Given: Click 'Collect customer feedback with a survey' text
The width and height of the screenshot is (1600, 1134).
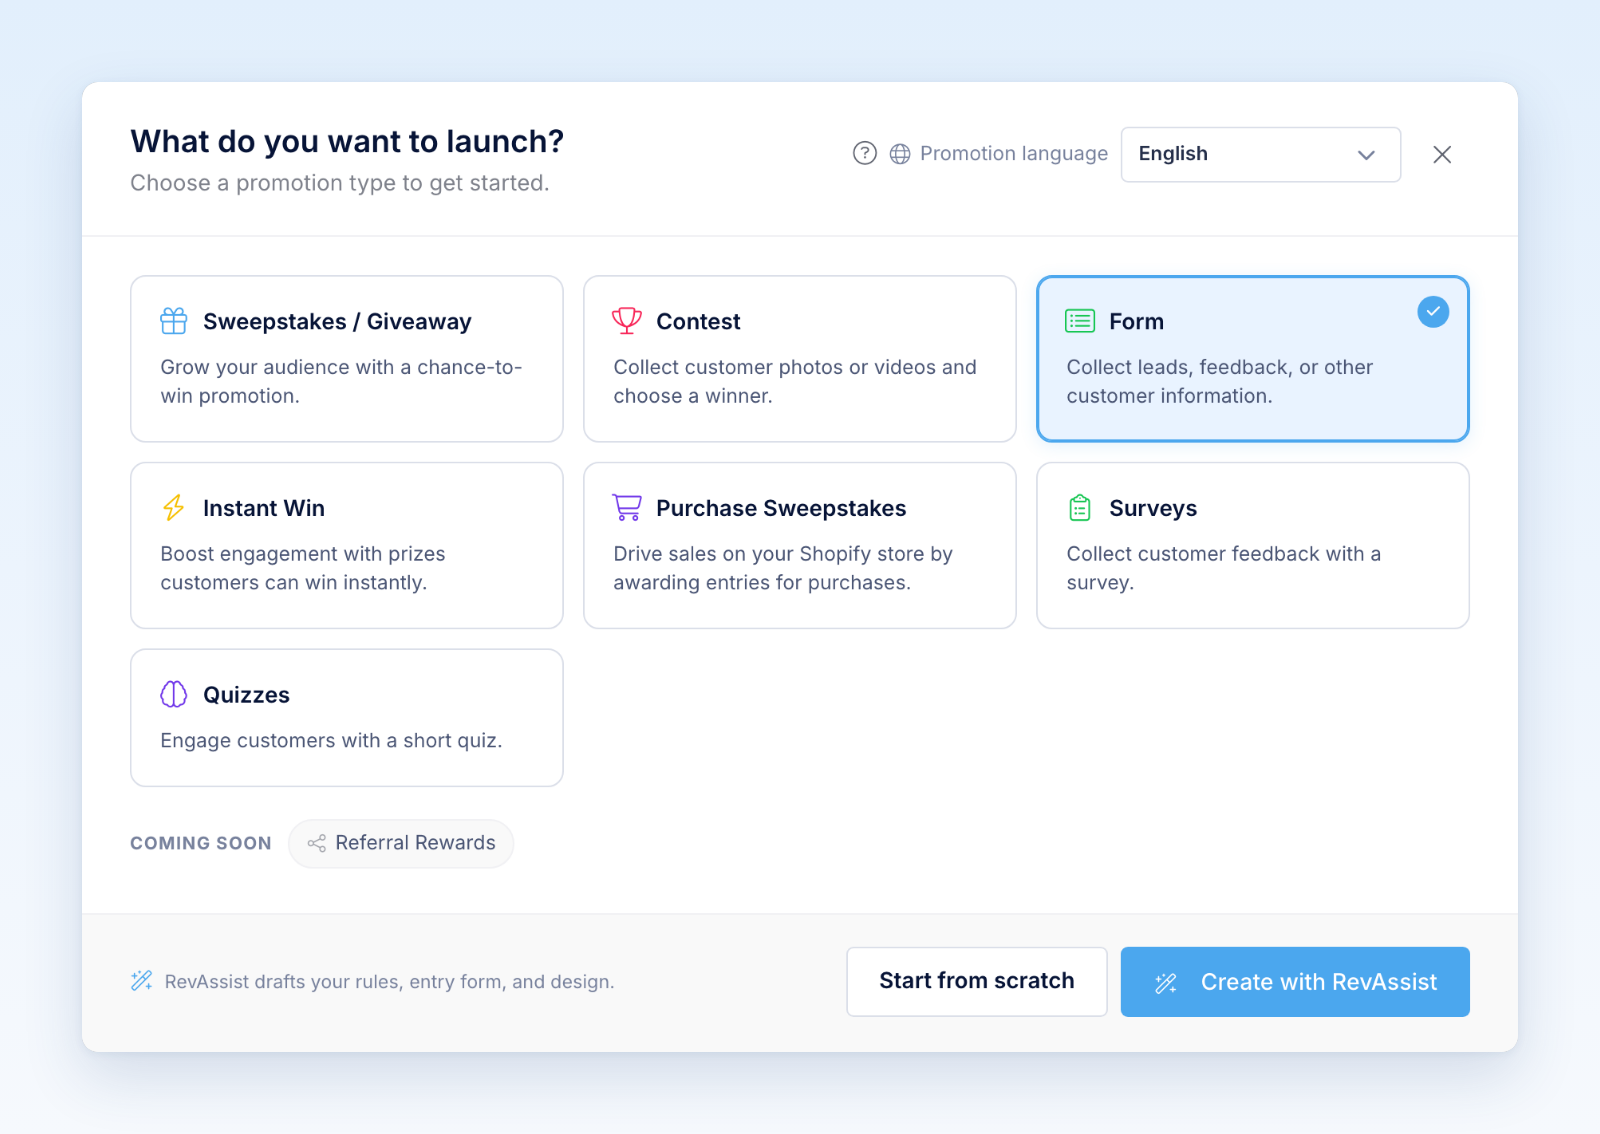Looking at the screenshot, I should click(1224, 568).
